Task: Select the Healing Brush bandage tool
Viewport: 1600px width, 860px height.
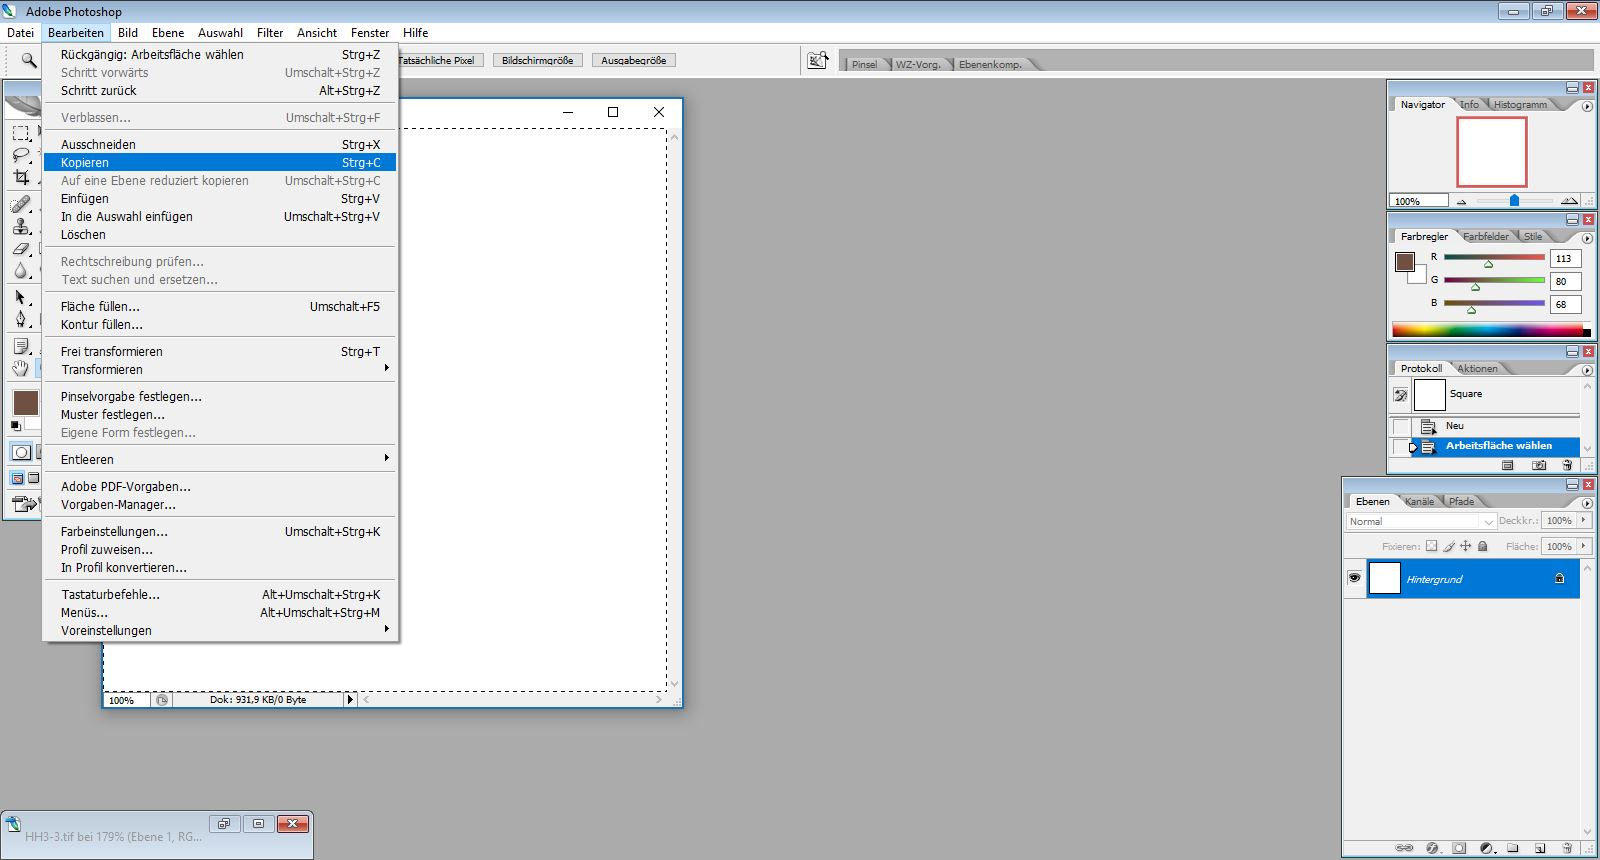Action: pos(21,204)
